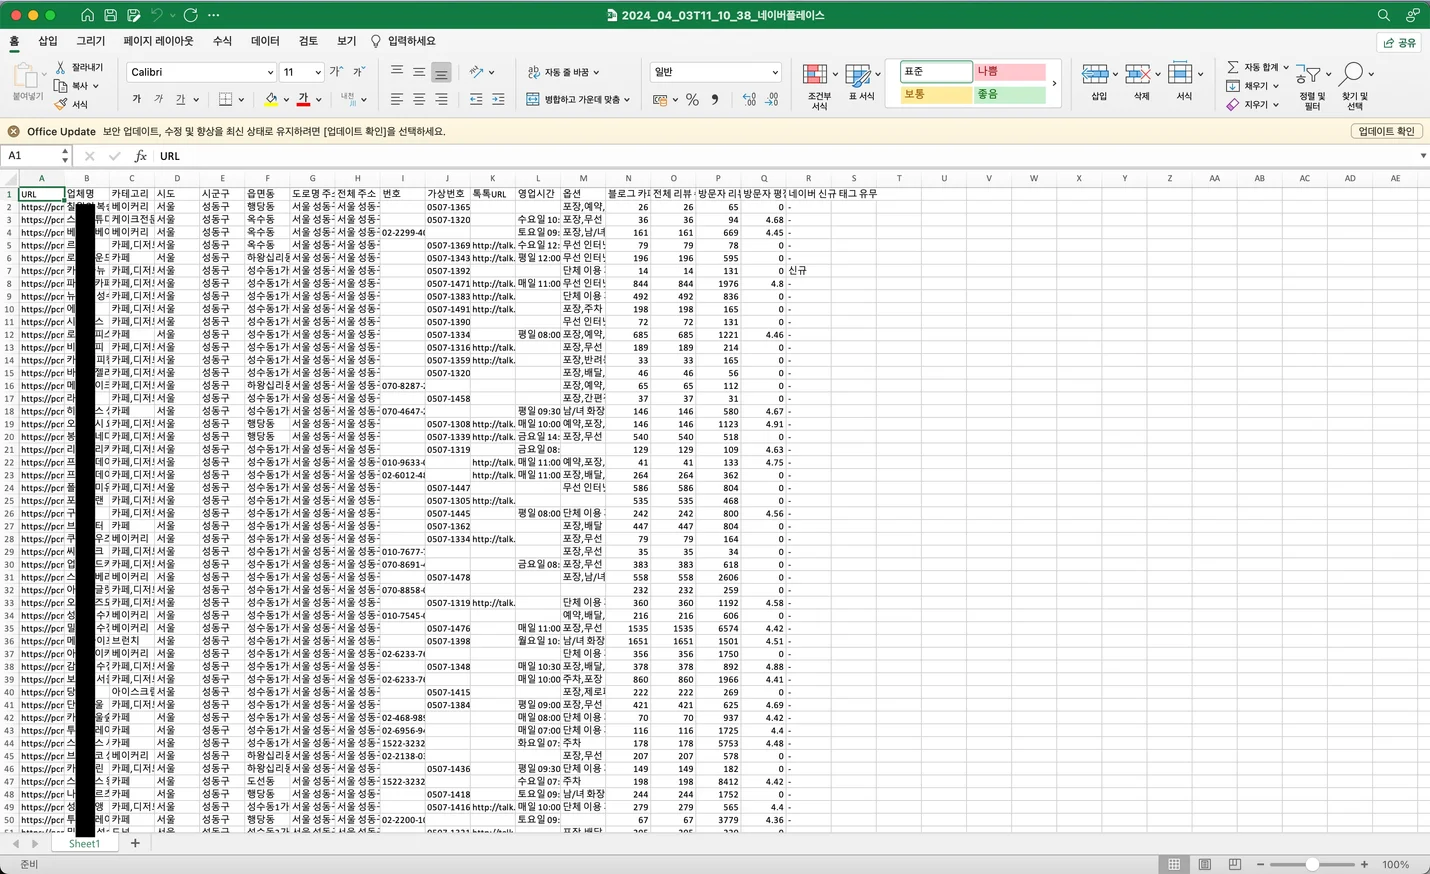Image resolution: width=1430 pixels, height=874 pixels.
Task: Open Find and Select (찾기 및 선택)
Action: [1354, 86]
